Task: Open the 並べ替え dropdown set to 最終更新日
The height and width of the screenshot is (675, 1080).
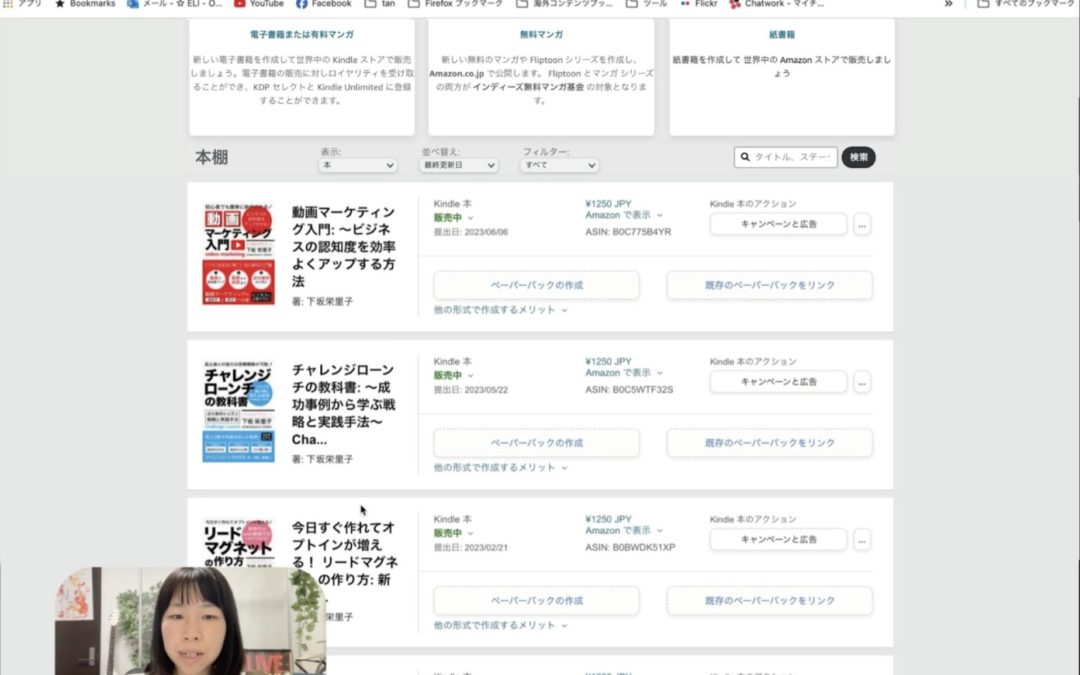Action: (x=457, y=165)
